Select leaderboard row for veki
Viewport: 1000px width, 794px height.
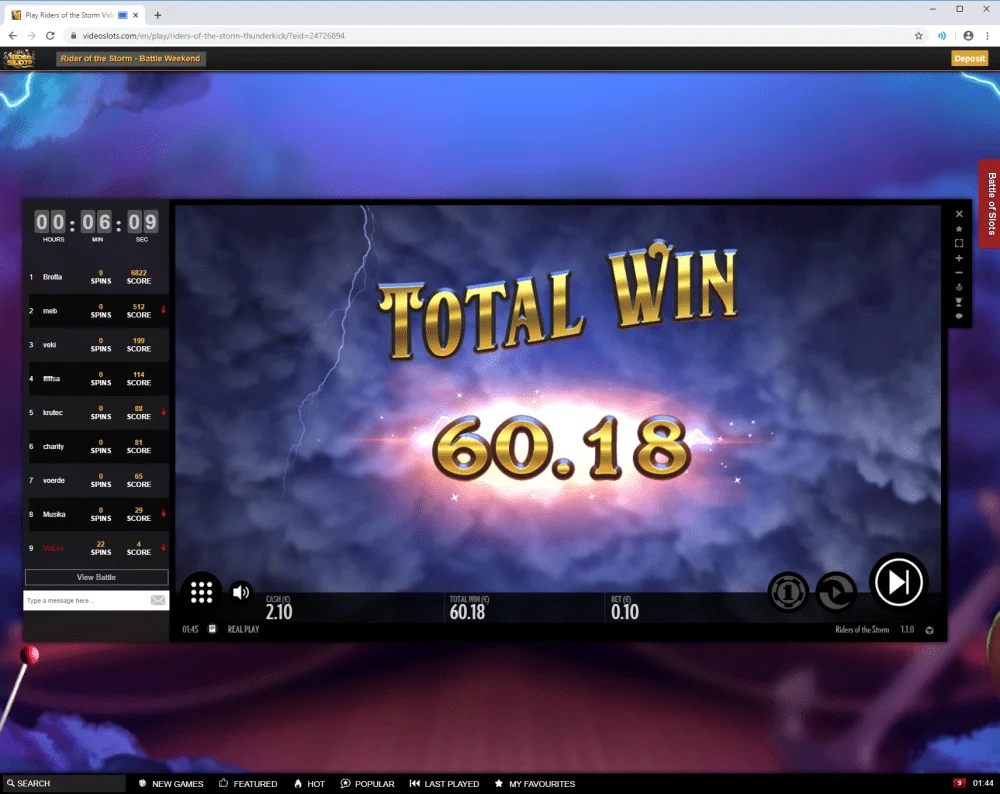pyautogui.click(x=97, y=344)
